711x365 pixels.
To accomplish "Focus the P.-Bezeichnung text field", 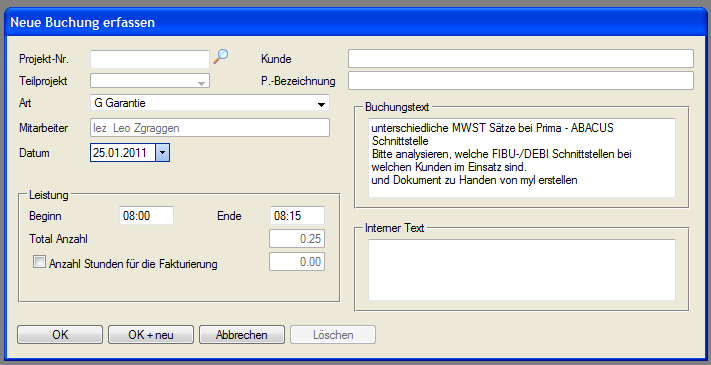I will point(521,81).
